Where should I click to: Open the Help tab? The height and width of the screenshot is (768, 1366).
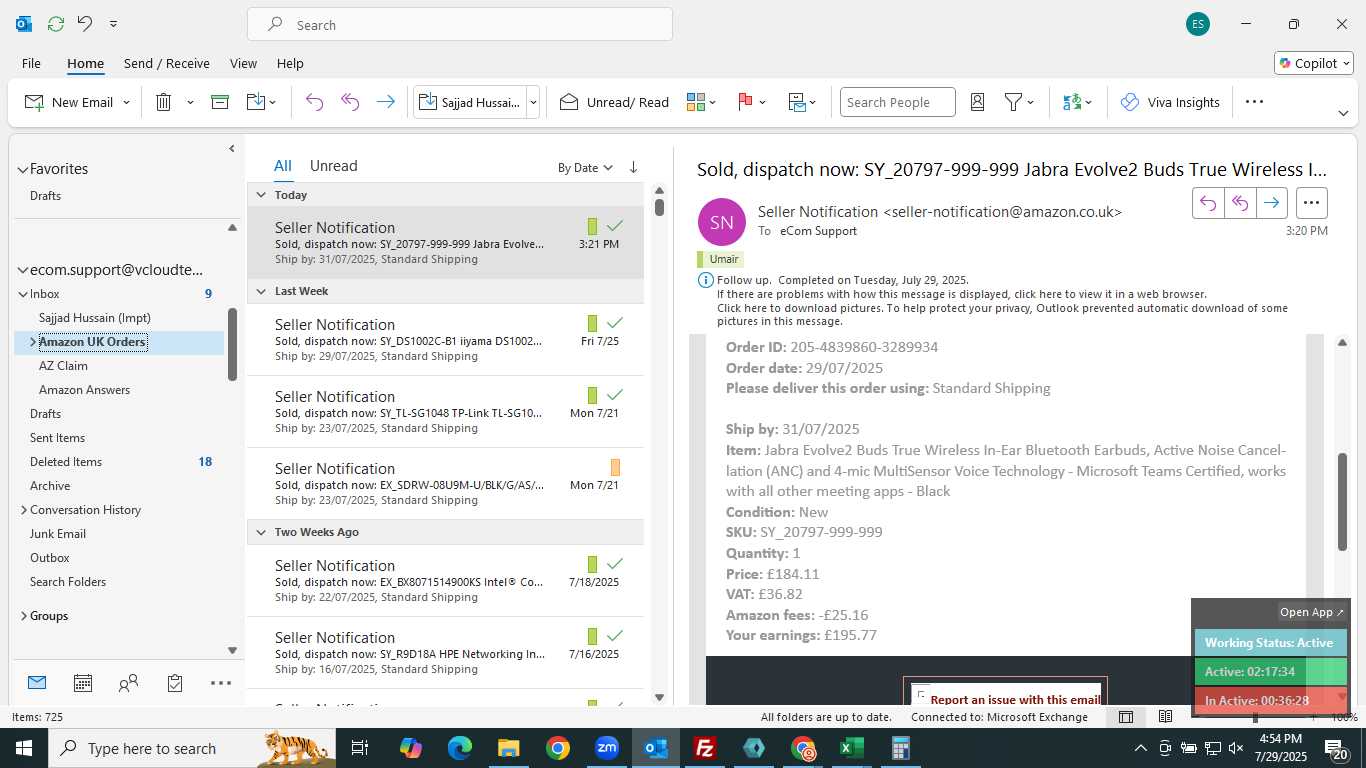(290, 63)
